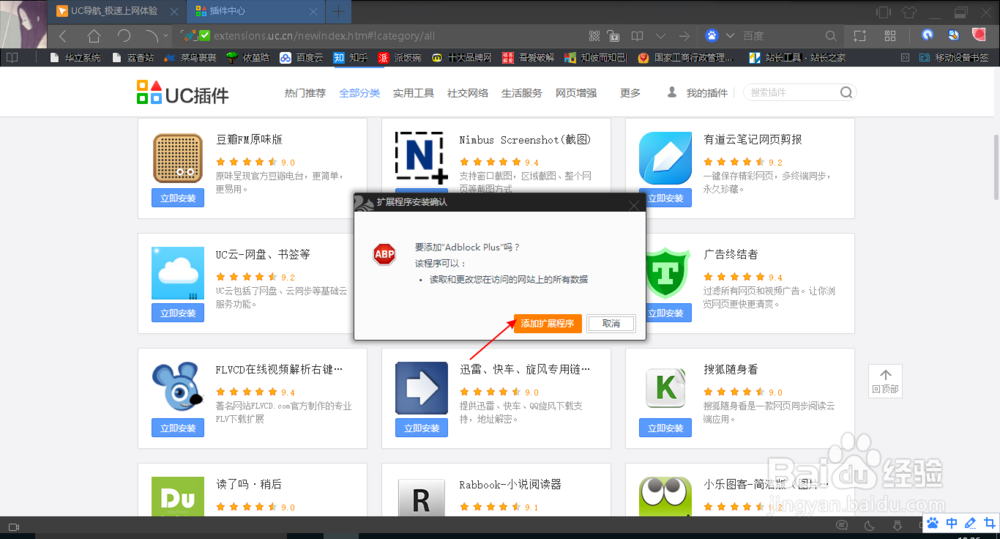Click the UC插件 logo
The image size is (1000, 539).
pos(182,93)
